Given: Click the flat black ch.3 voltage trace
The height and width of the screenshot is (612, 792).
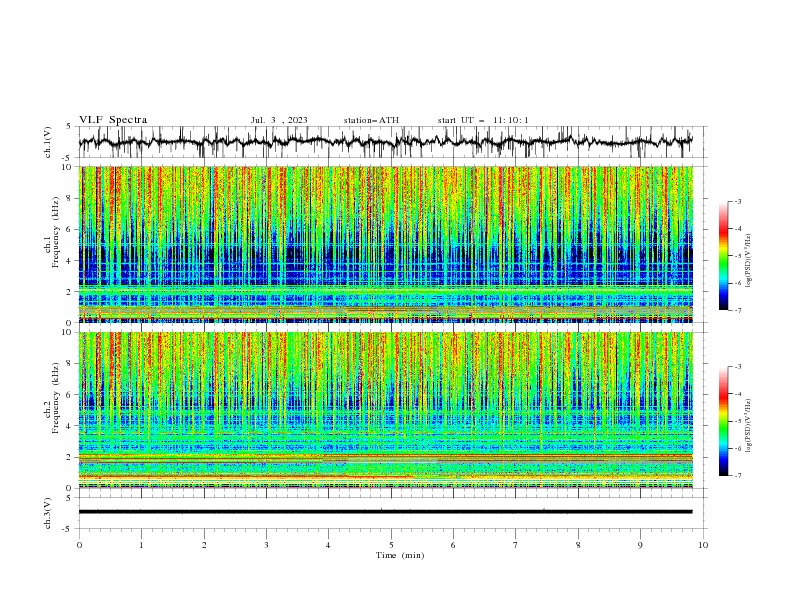Looking at the screenshot, I should coord(385,512).
